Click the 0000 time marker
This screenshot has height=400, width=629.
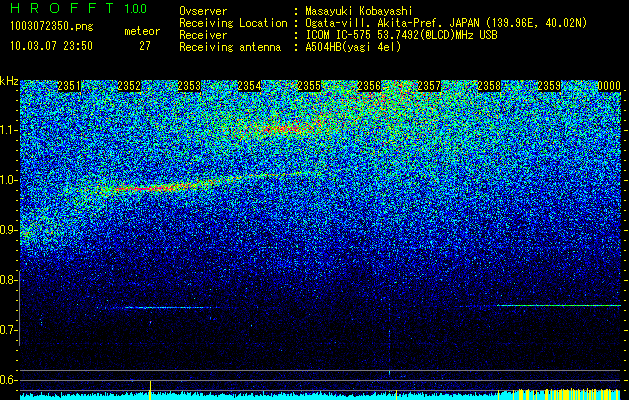[609, 86]
